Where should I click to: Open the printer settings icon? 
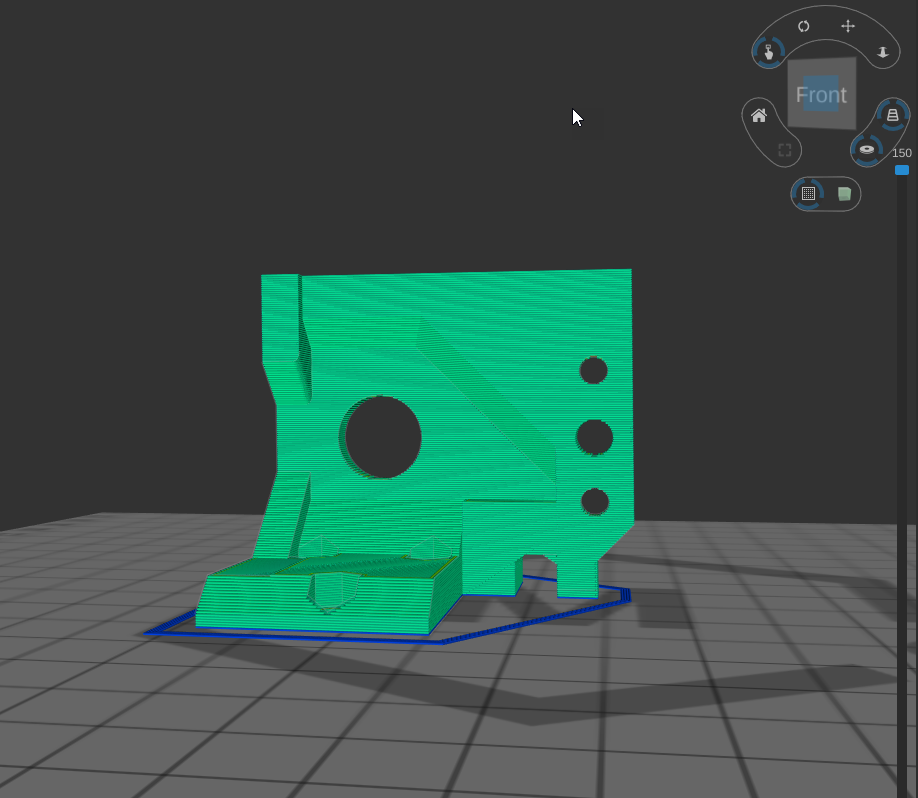[893, 116]
